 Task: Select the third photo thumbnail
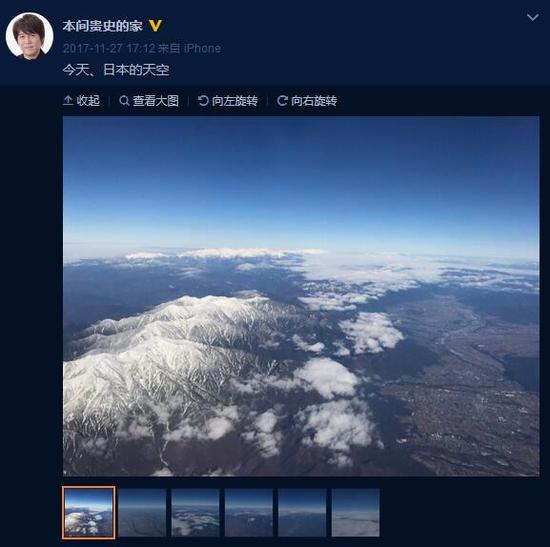[195, 513]
